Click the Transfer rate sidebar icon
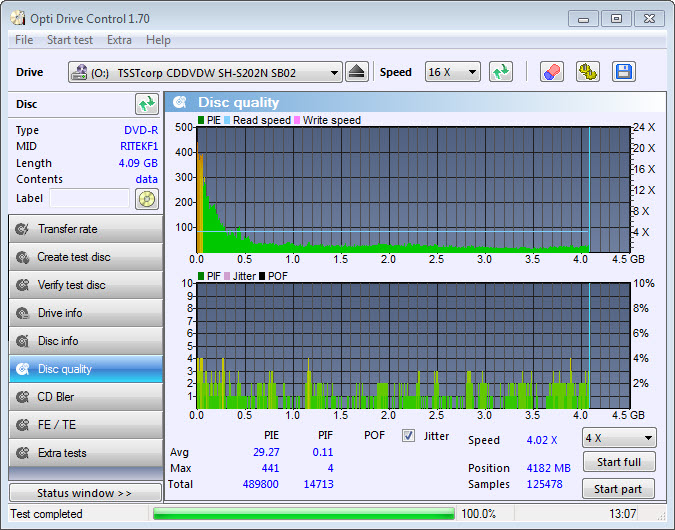This screenshot has height=530, width=675. tap(22, 229)
